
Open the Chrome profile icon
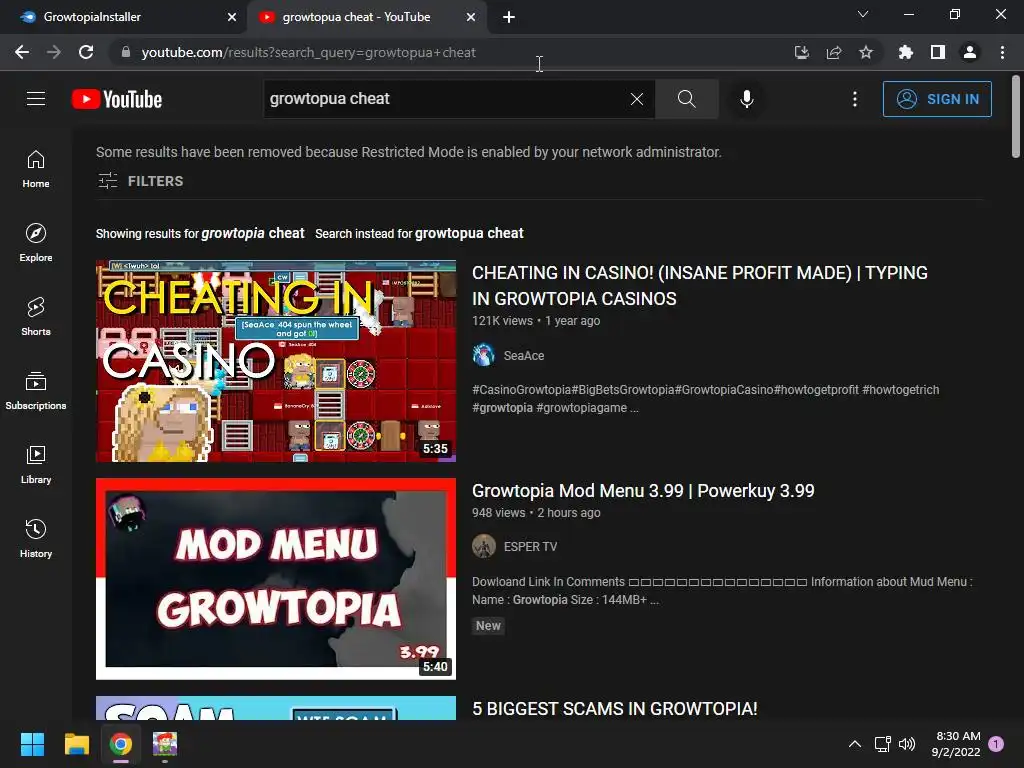970,52
